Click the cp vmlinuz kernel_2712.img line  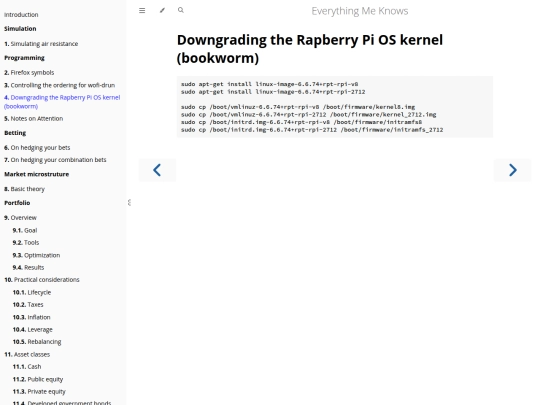tap(309, 114)
